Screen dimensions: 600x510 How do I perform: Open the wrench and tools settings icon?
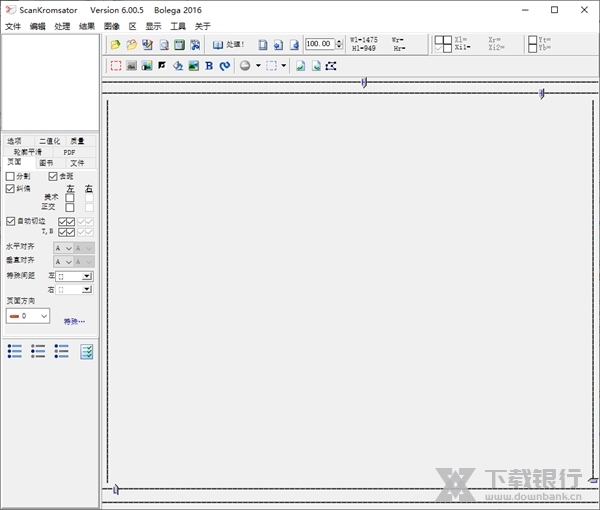(195, 45)
